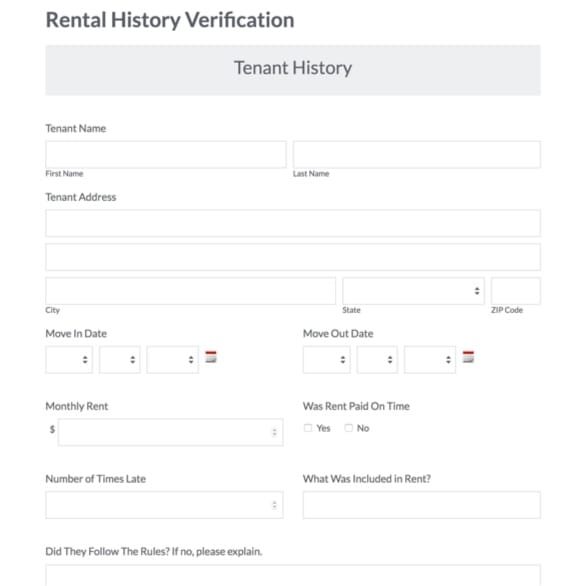586x586 pixels.
Task: Open the first Move Out Date dropdown
Action: pyautogui.click(x=327, y=360)
